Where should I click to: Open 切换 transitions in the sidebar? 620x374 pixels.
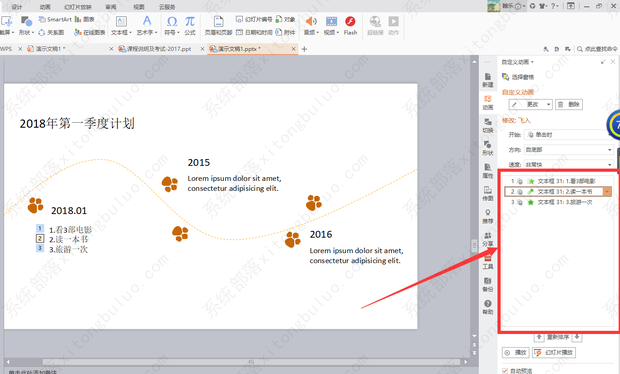(488, 126)
